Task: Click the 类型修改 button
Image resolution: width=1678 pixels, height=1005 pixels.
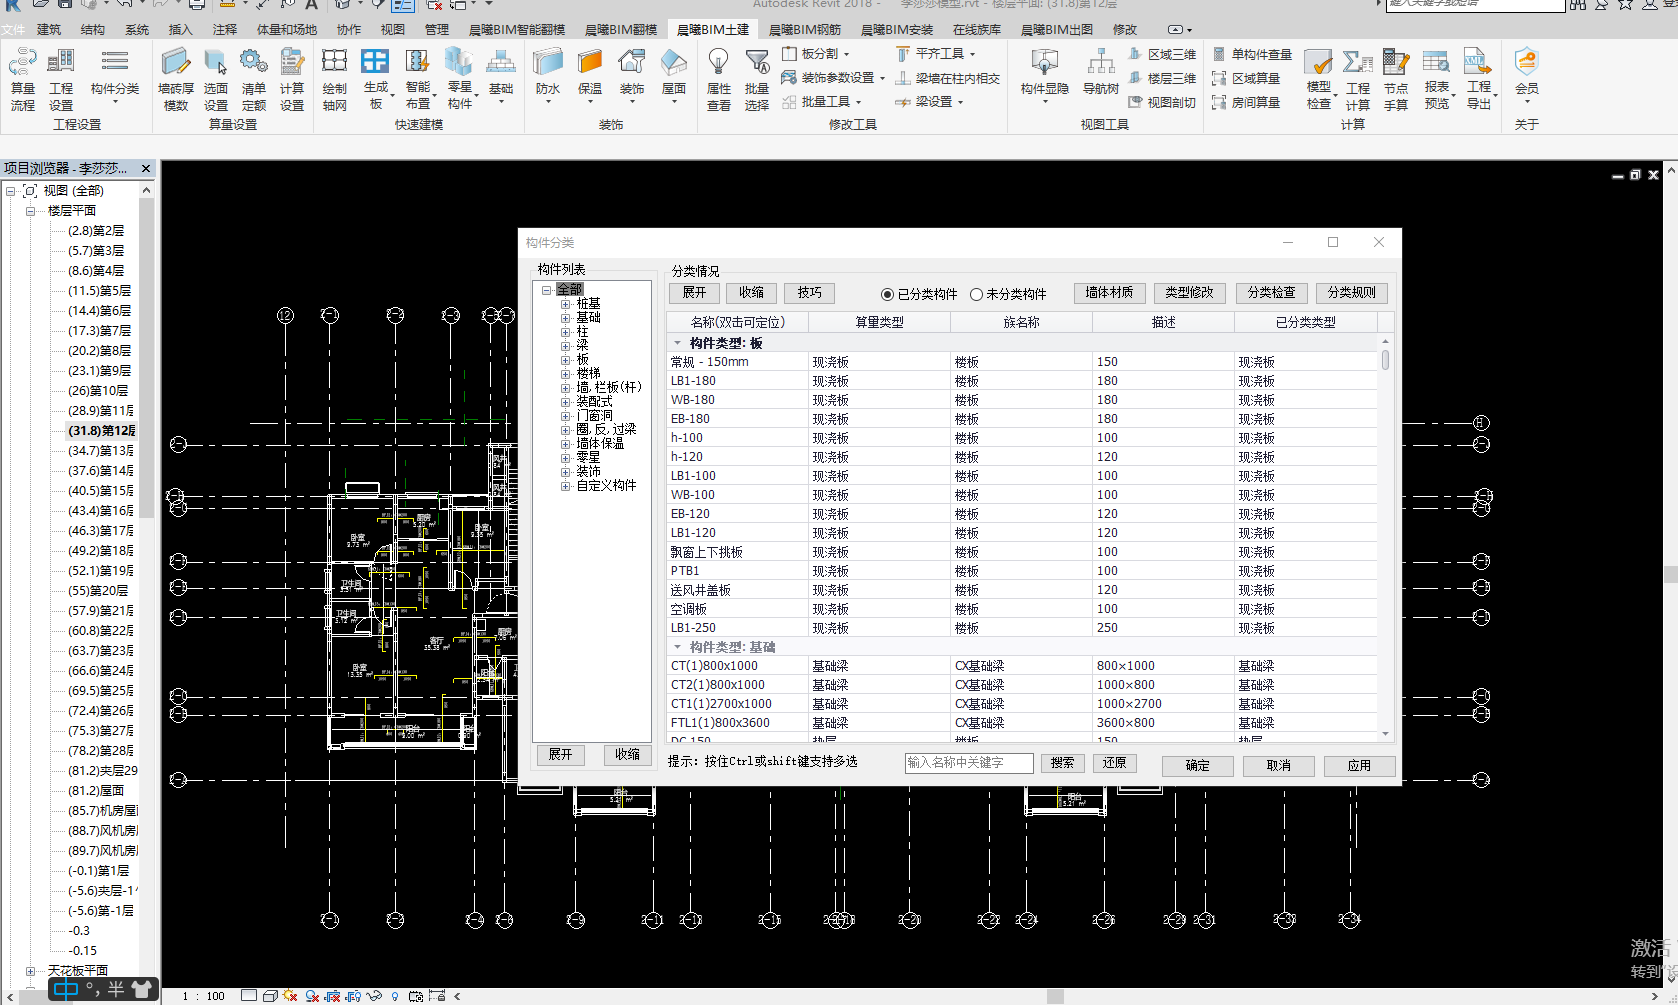Action: pyautogui.click(x=1190, y=293)
